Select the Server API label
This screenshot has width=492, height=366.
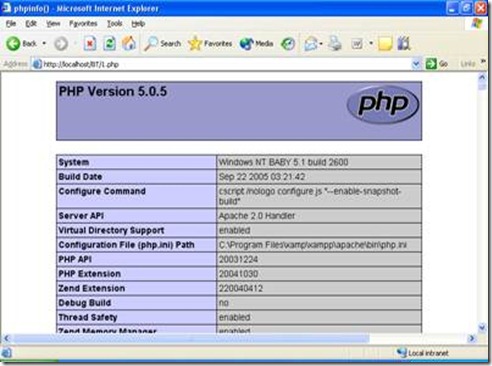(x=81, y=216)
